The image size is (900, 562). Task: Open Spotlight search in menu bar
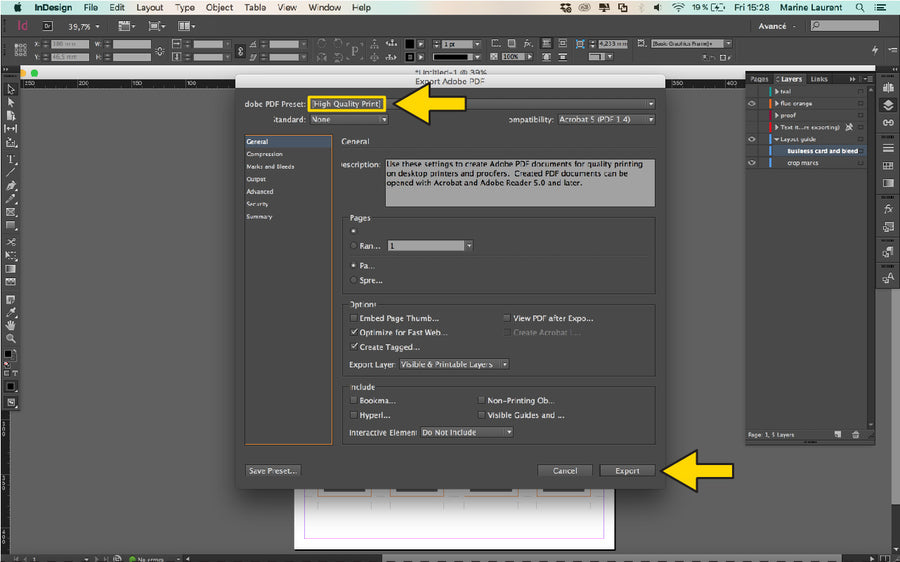point(860,7)
